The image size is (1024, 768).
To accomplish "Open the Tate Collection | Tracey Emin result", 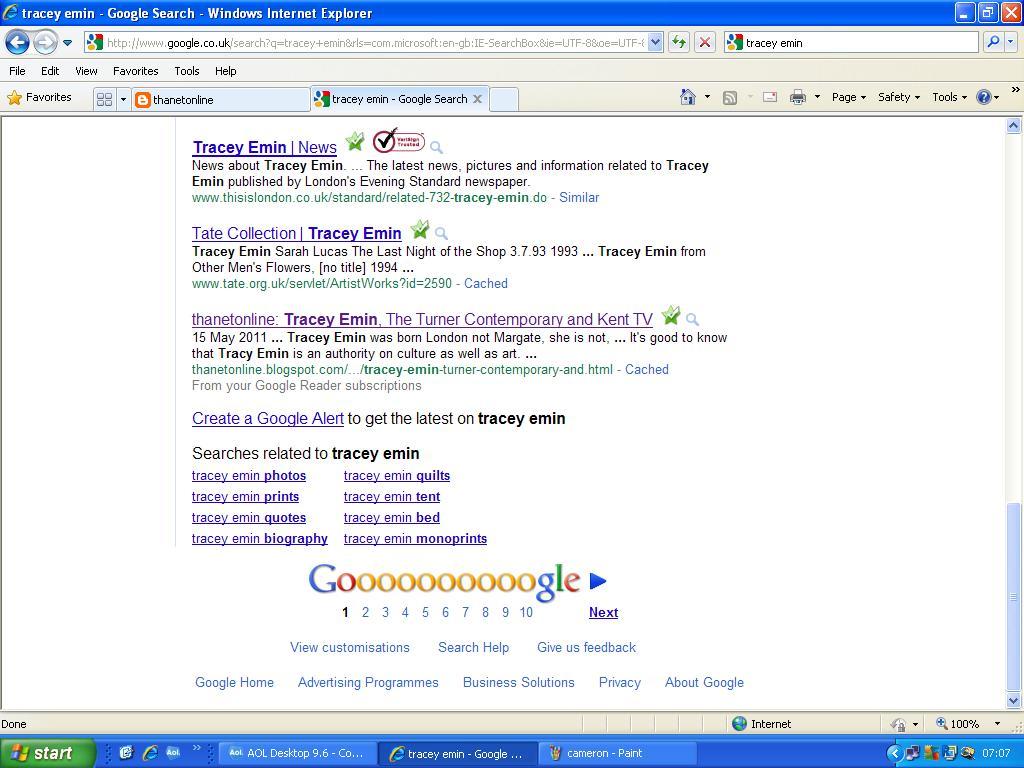I will (296, 233).
